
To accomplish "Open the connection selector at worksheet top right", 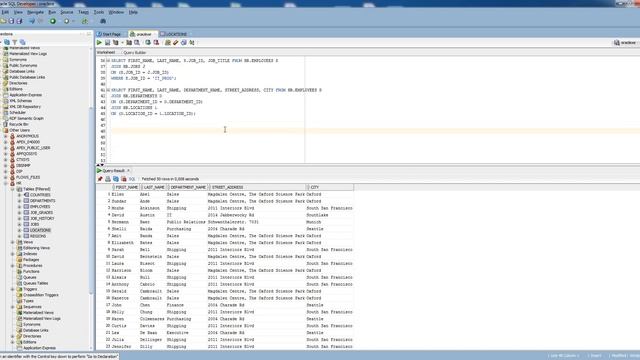I will [626, 42].
